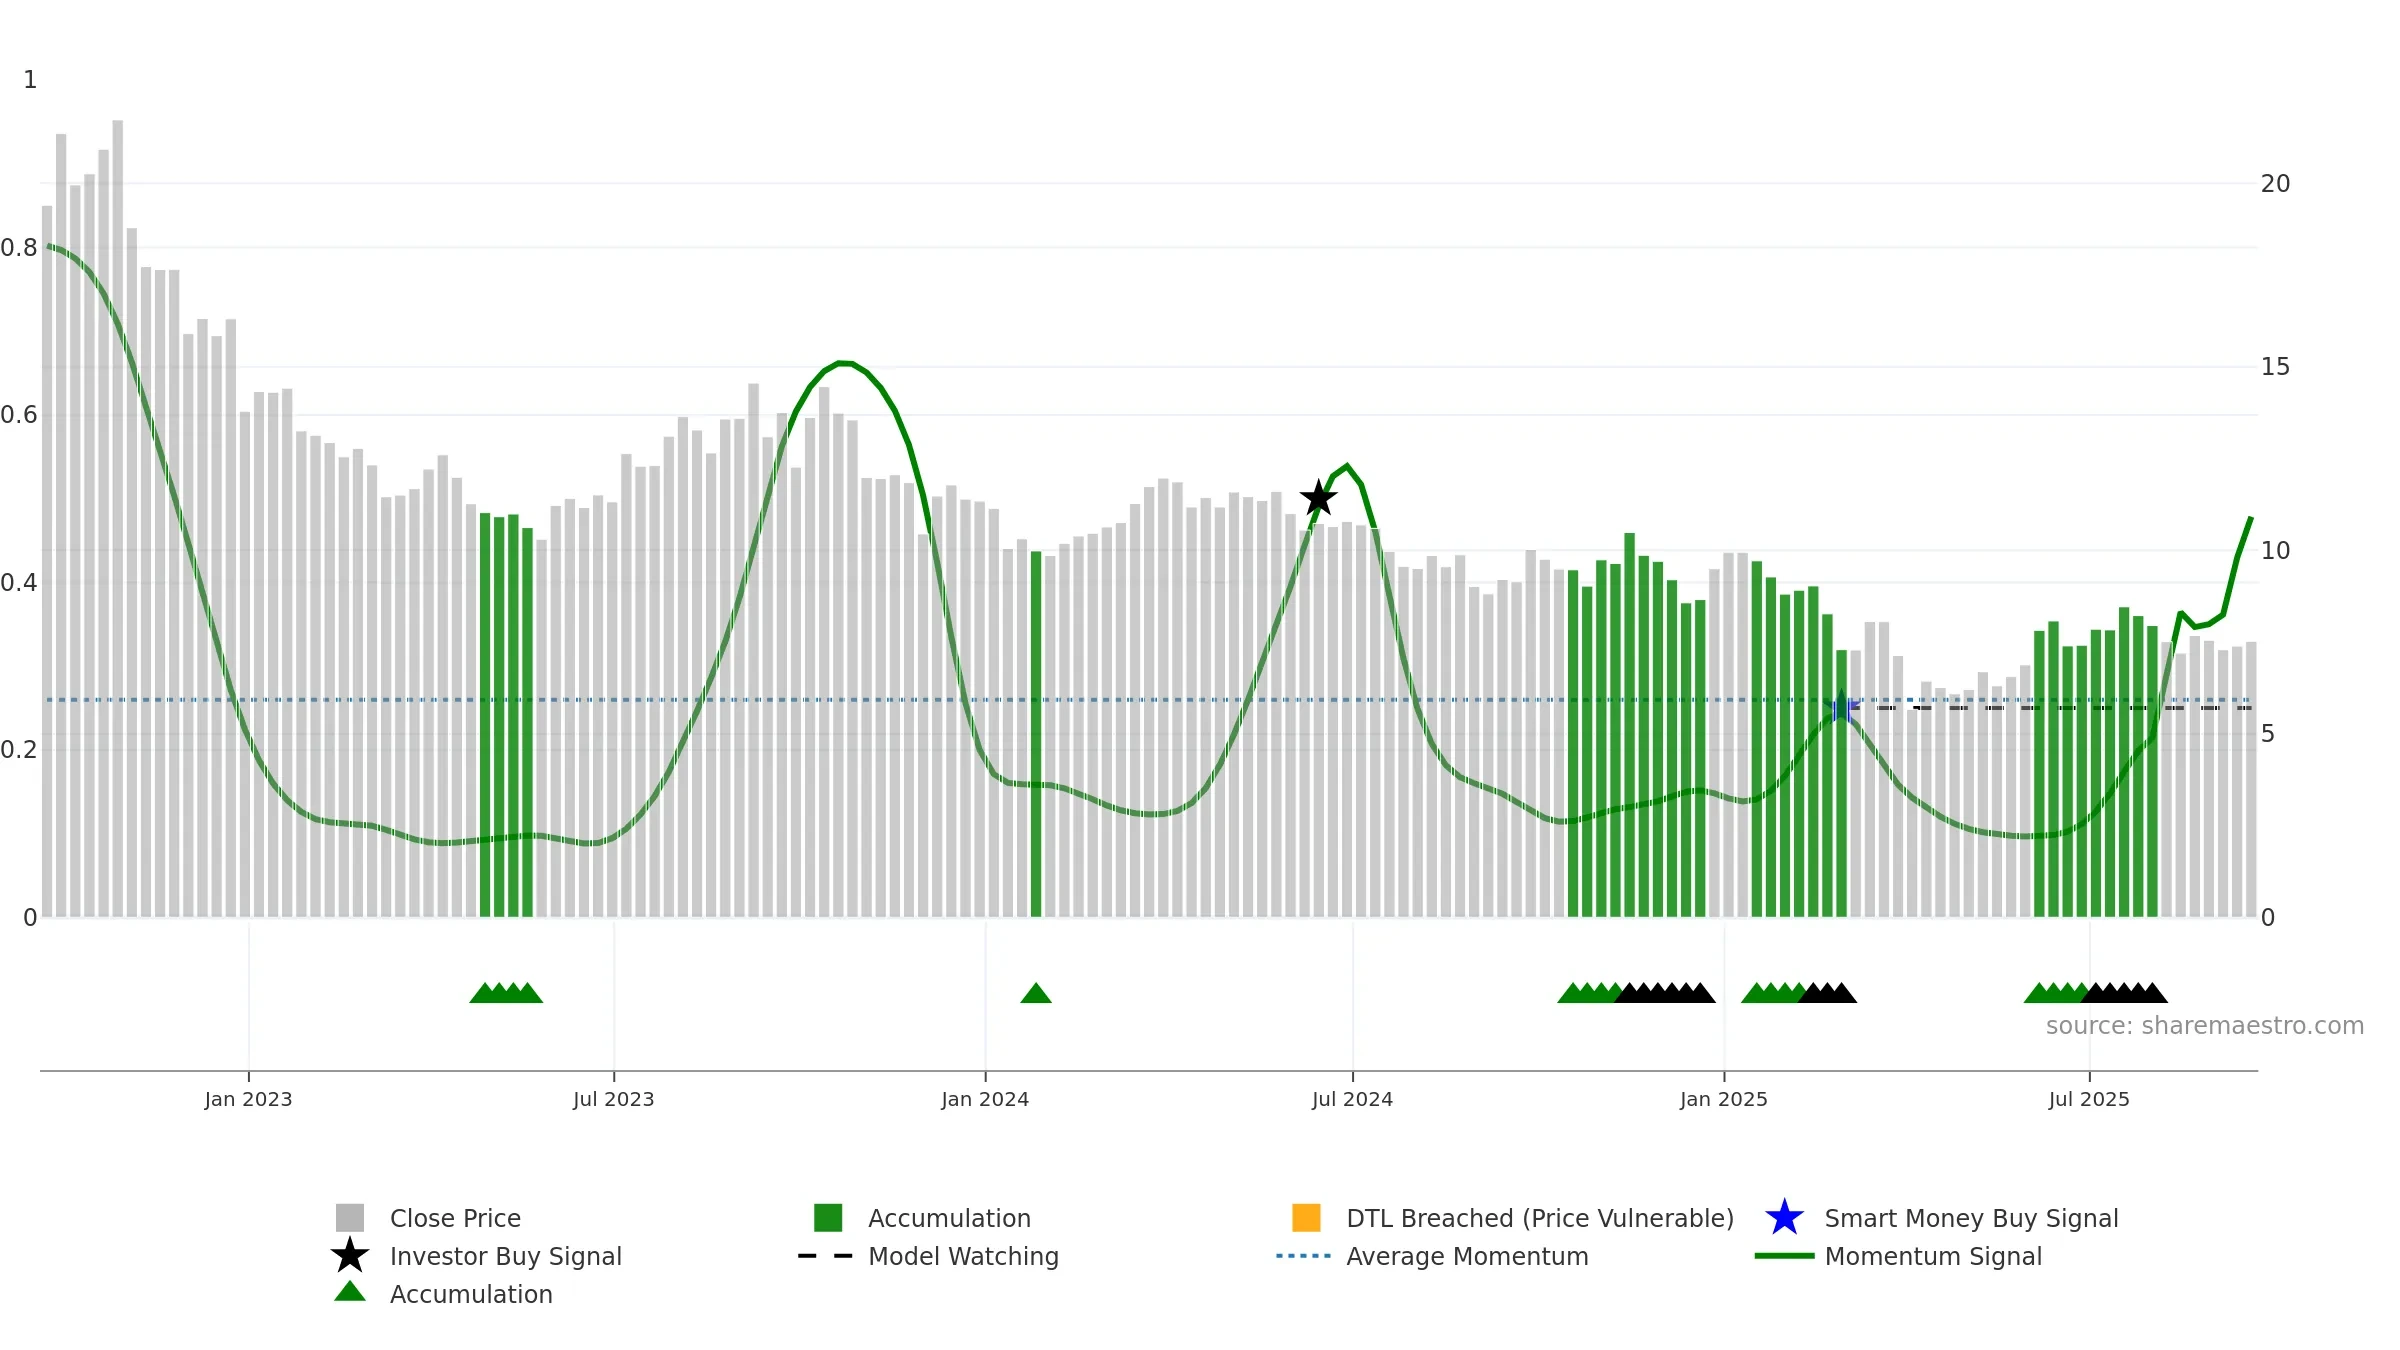Viewport: 2400px width, 1350px height.
Task: Click Investor Buy Signal legend star icon
Action: click(x=350, y=1255)
